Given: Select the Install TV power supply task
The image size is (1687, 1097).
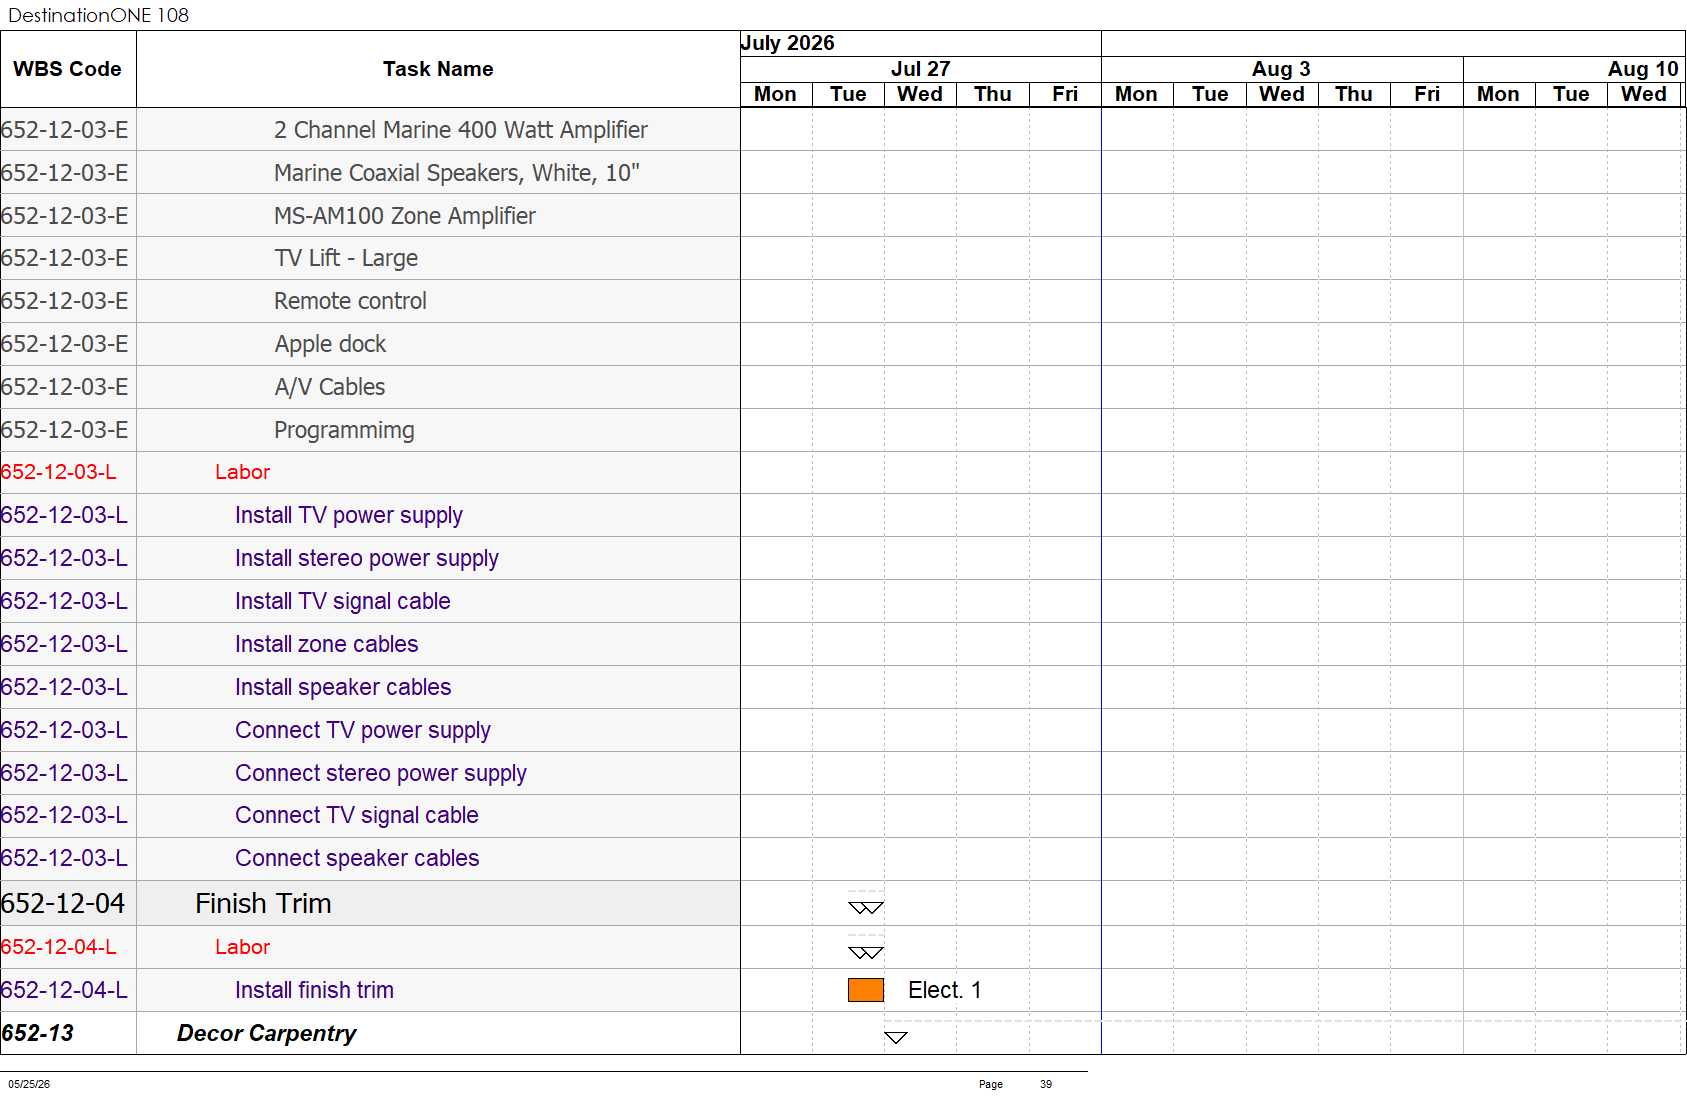Looking at the screenshot, I should pos(349,515).
